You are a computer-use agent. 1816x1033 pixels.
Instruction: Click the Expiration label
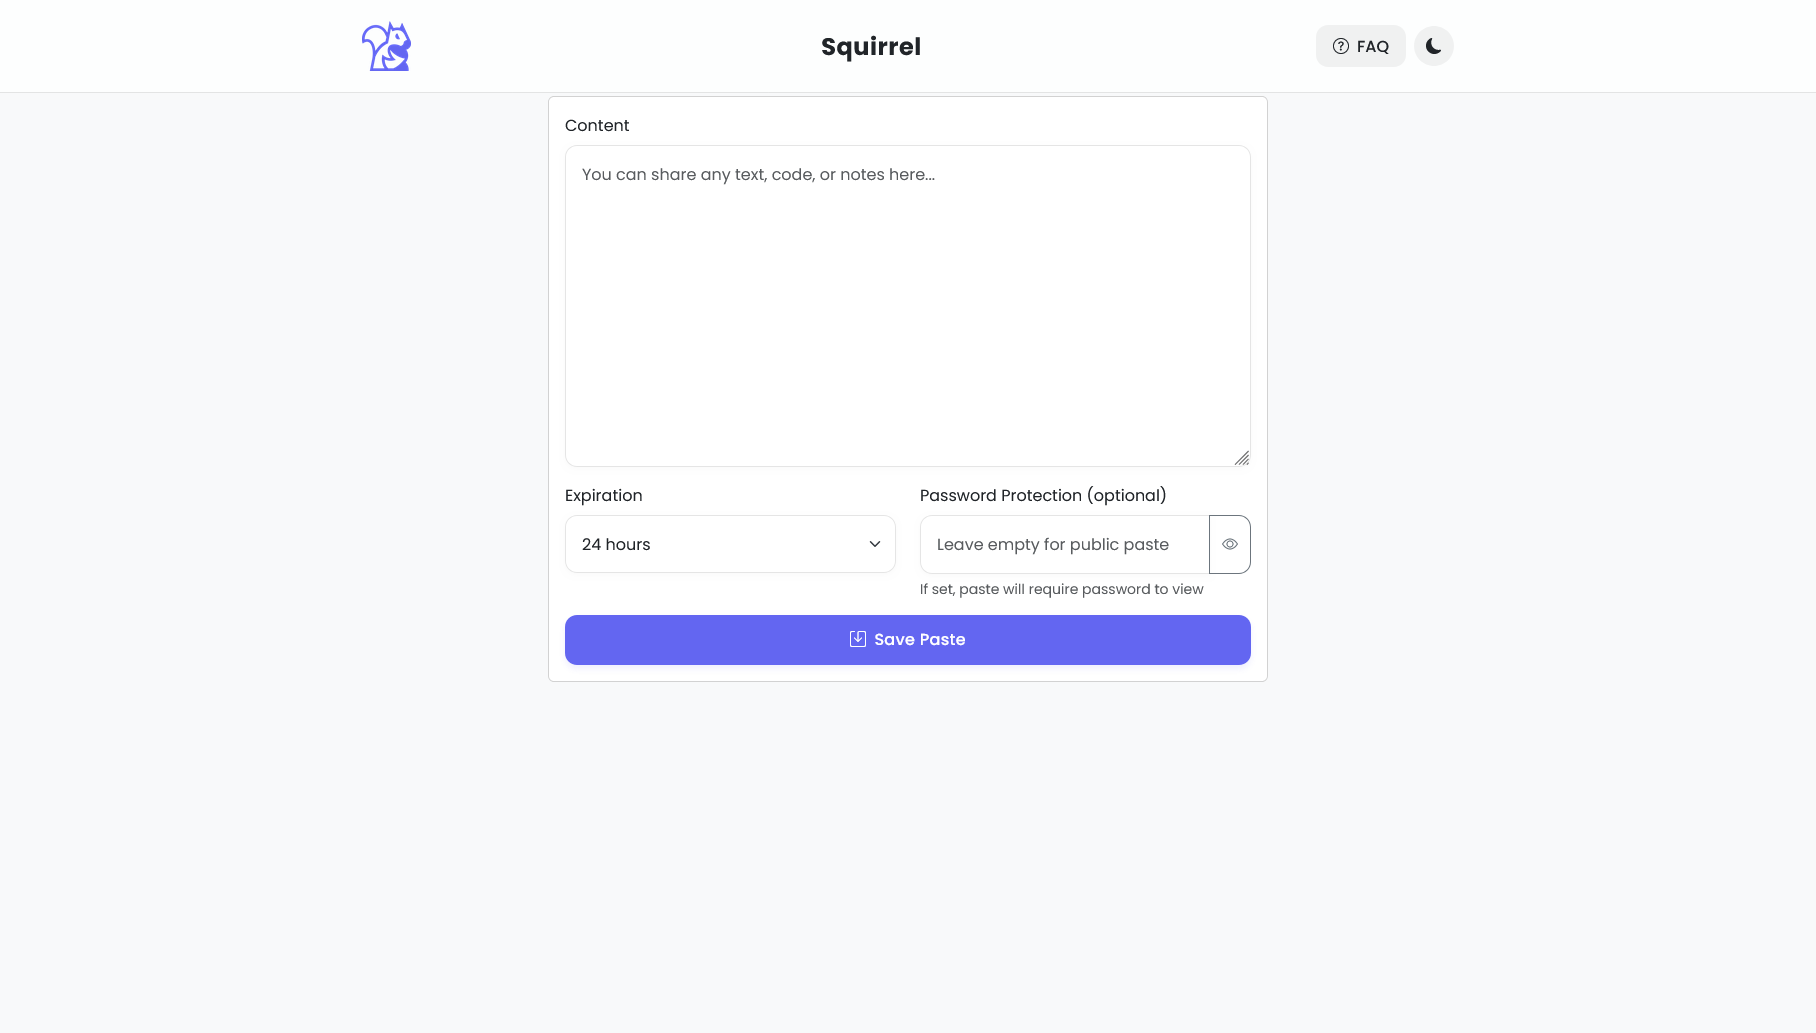pos(604,495)
